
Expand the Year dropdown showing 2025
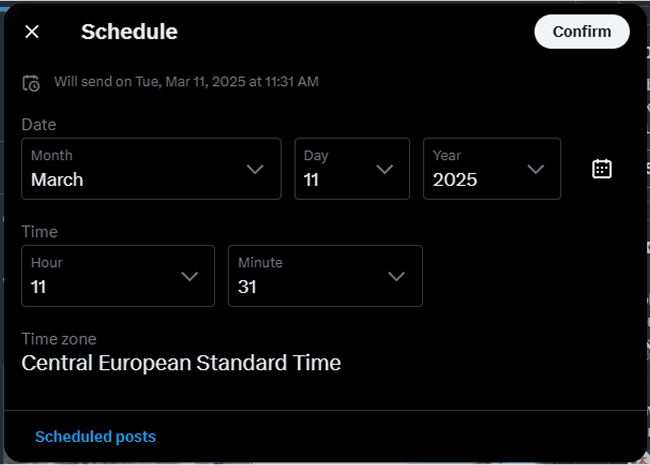coord(492,169)
